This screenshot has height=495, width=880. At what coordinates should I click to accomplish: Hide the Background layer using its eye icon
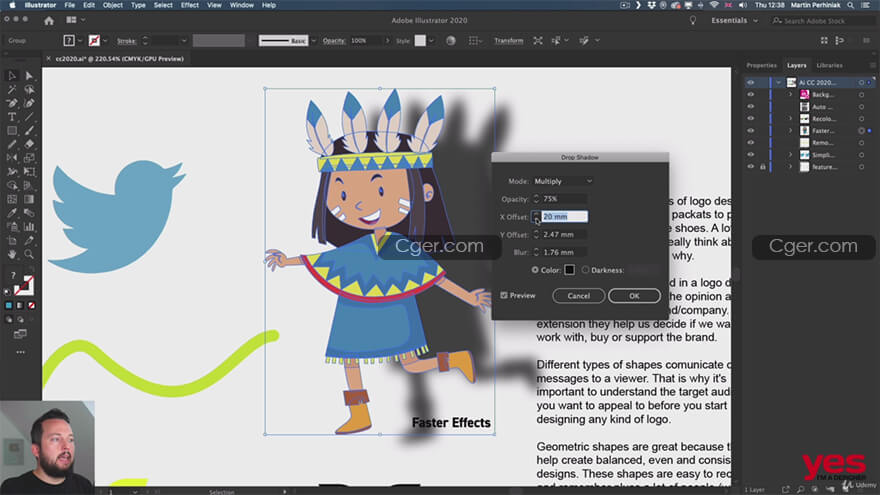click(752, 94)
